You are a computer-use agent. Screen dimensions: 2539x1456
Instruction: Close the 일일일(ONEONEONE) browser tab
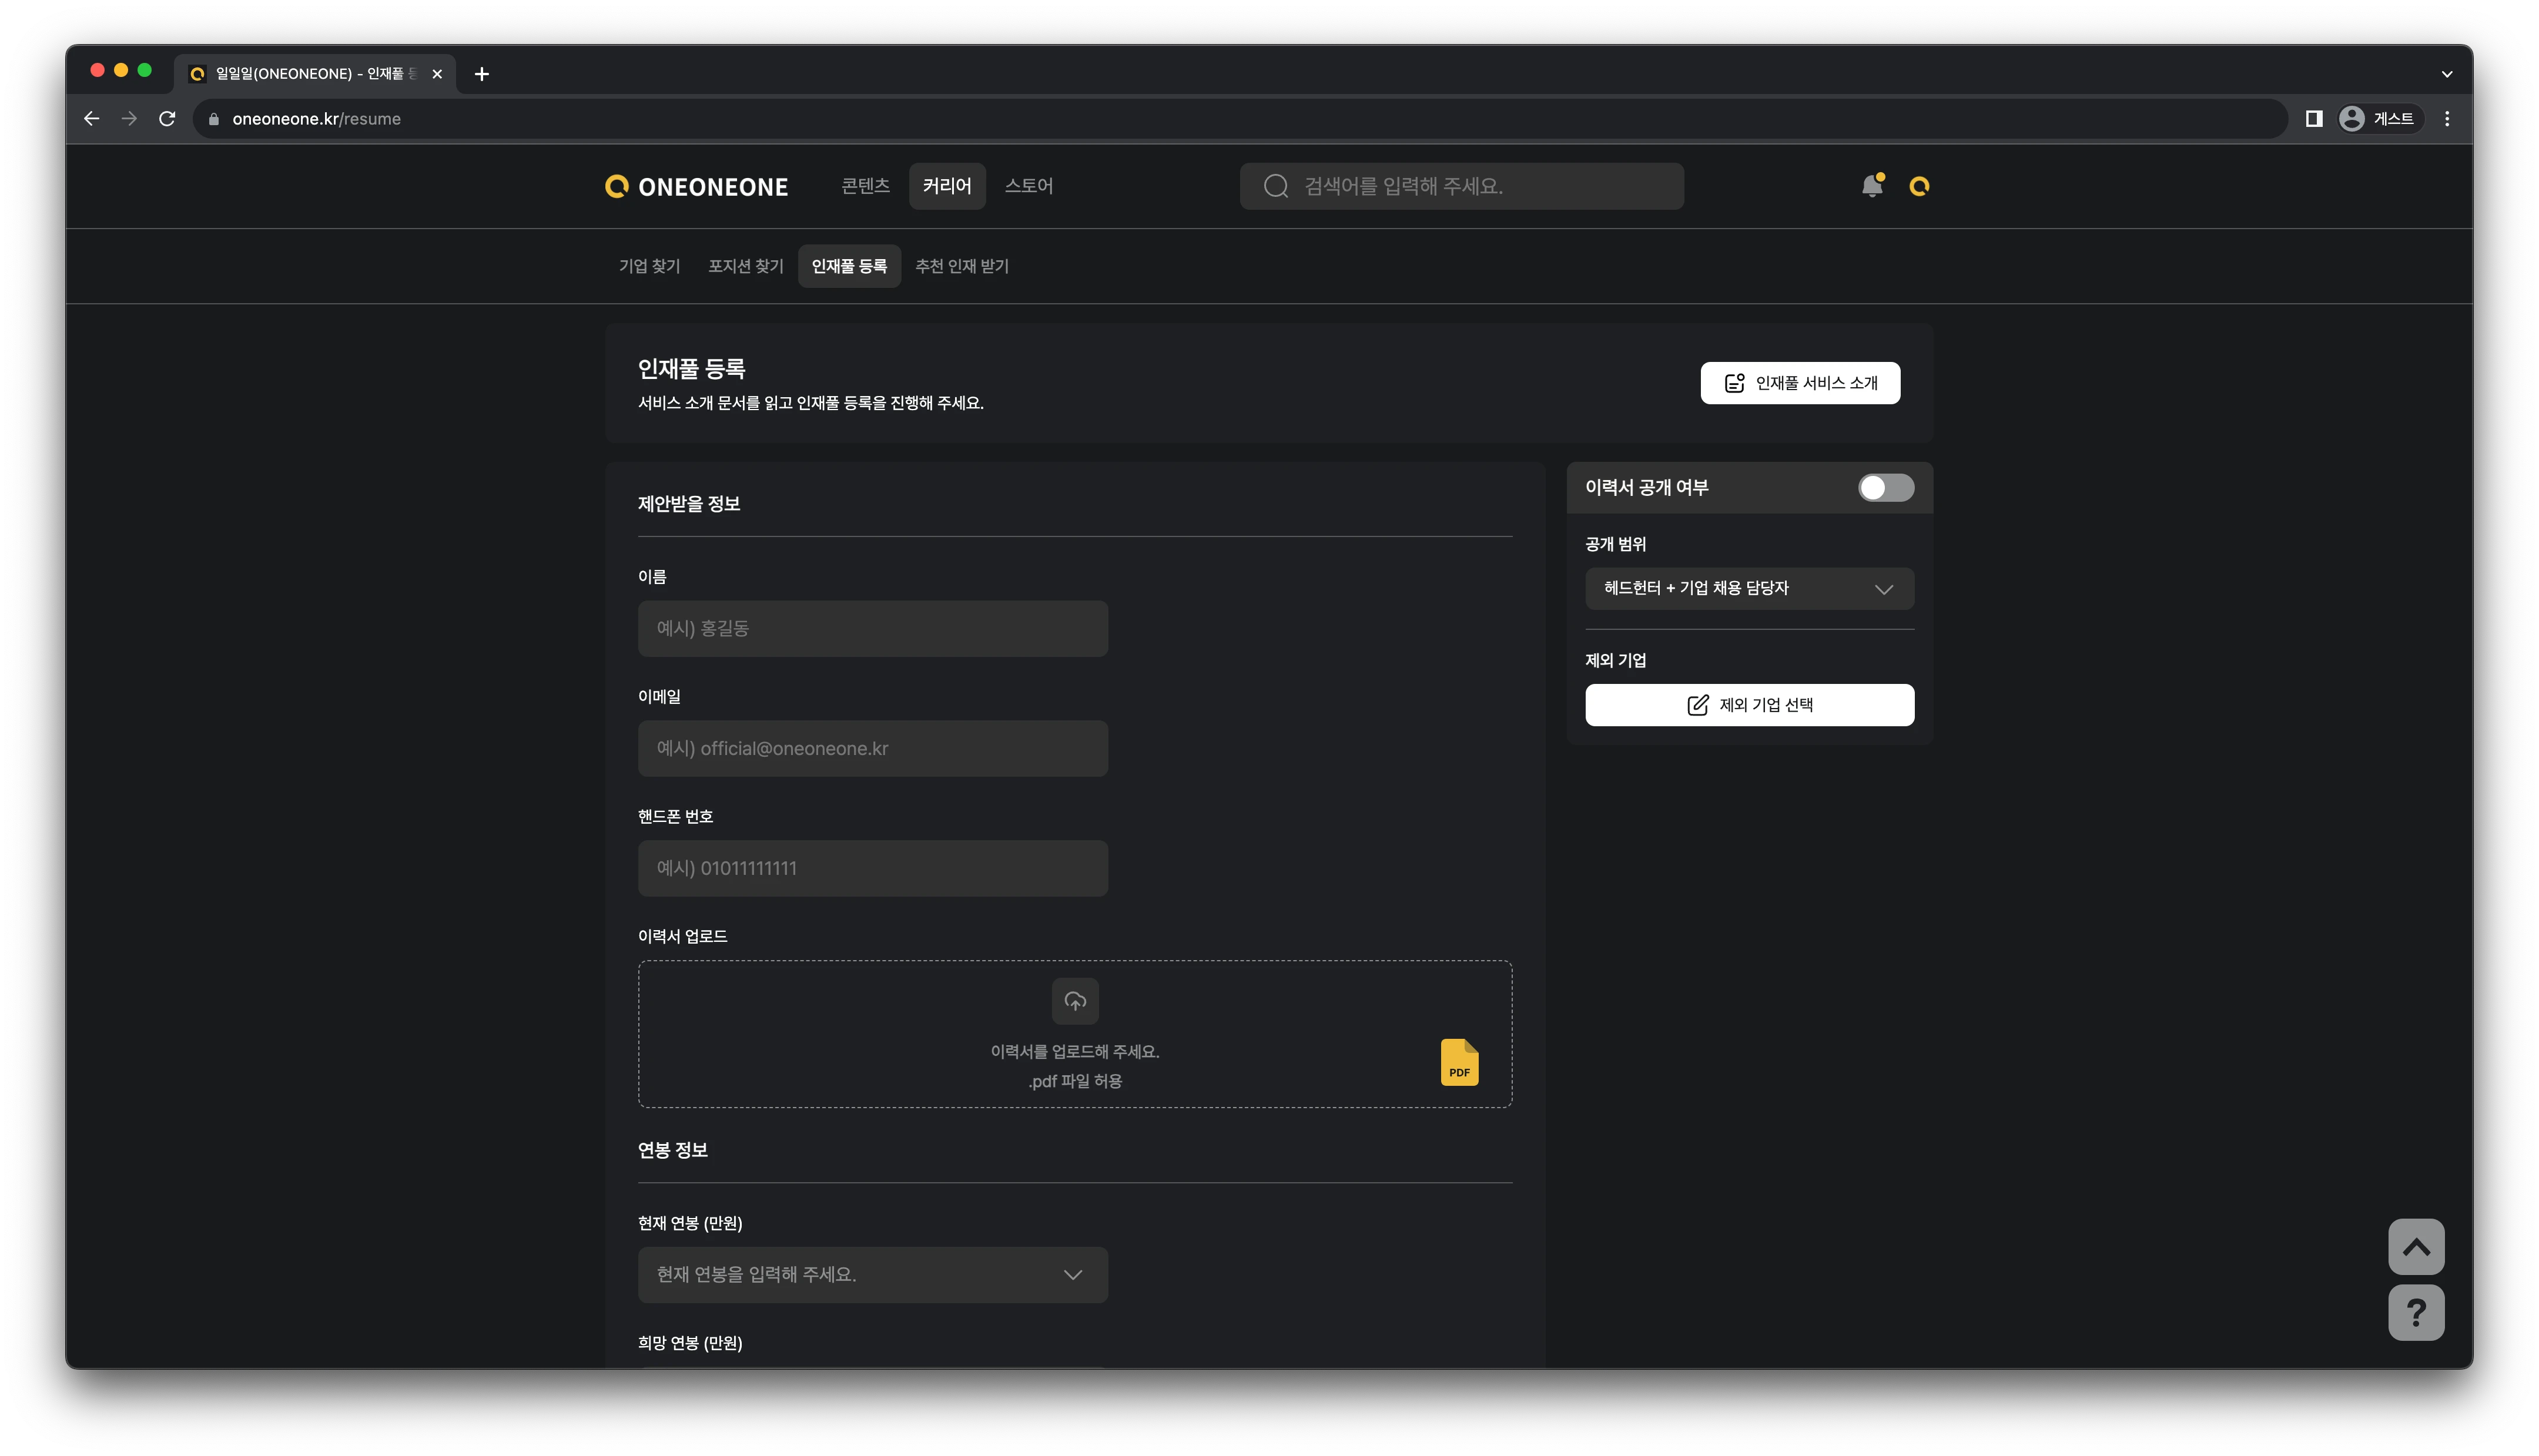tap(437, 74)
